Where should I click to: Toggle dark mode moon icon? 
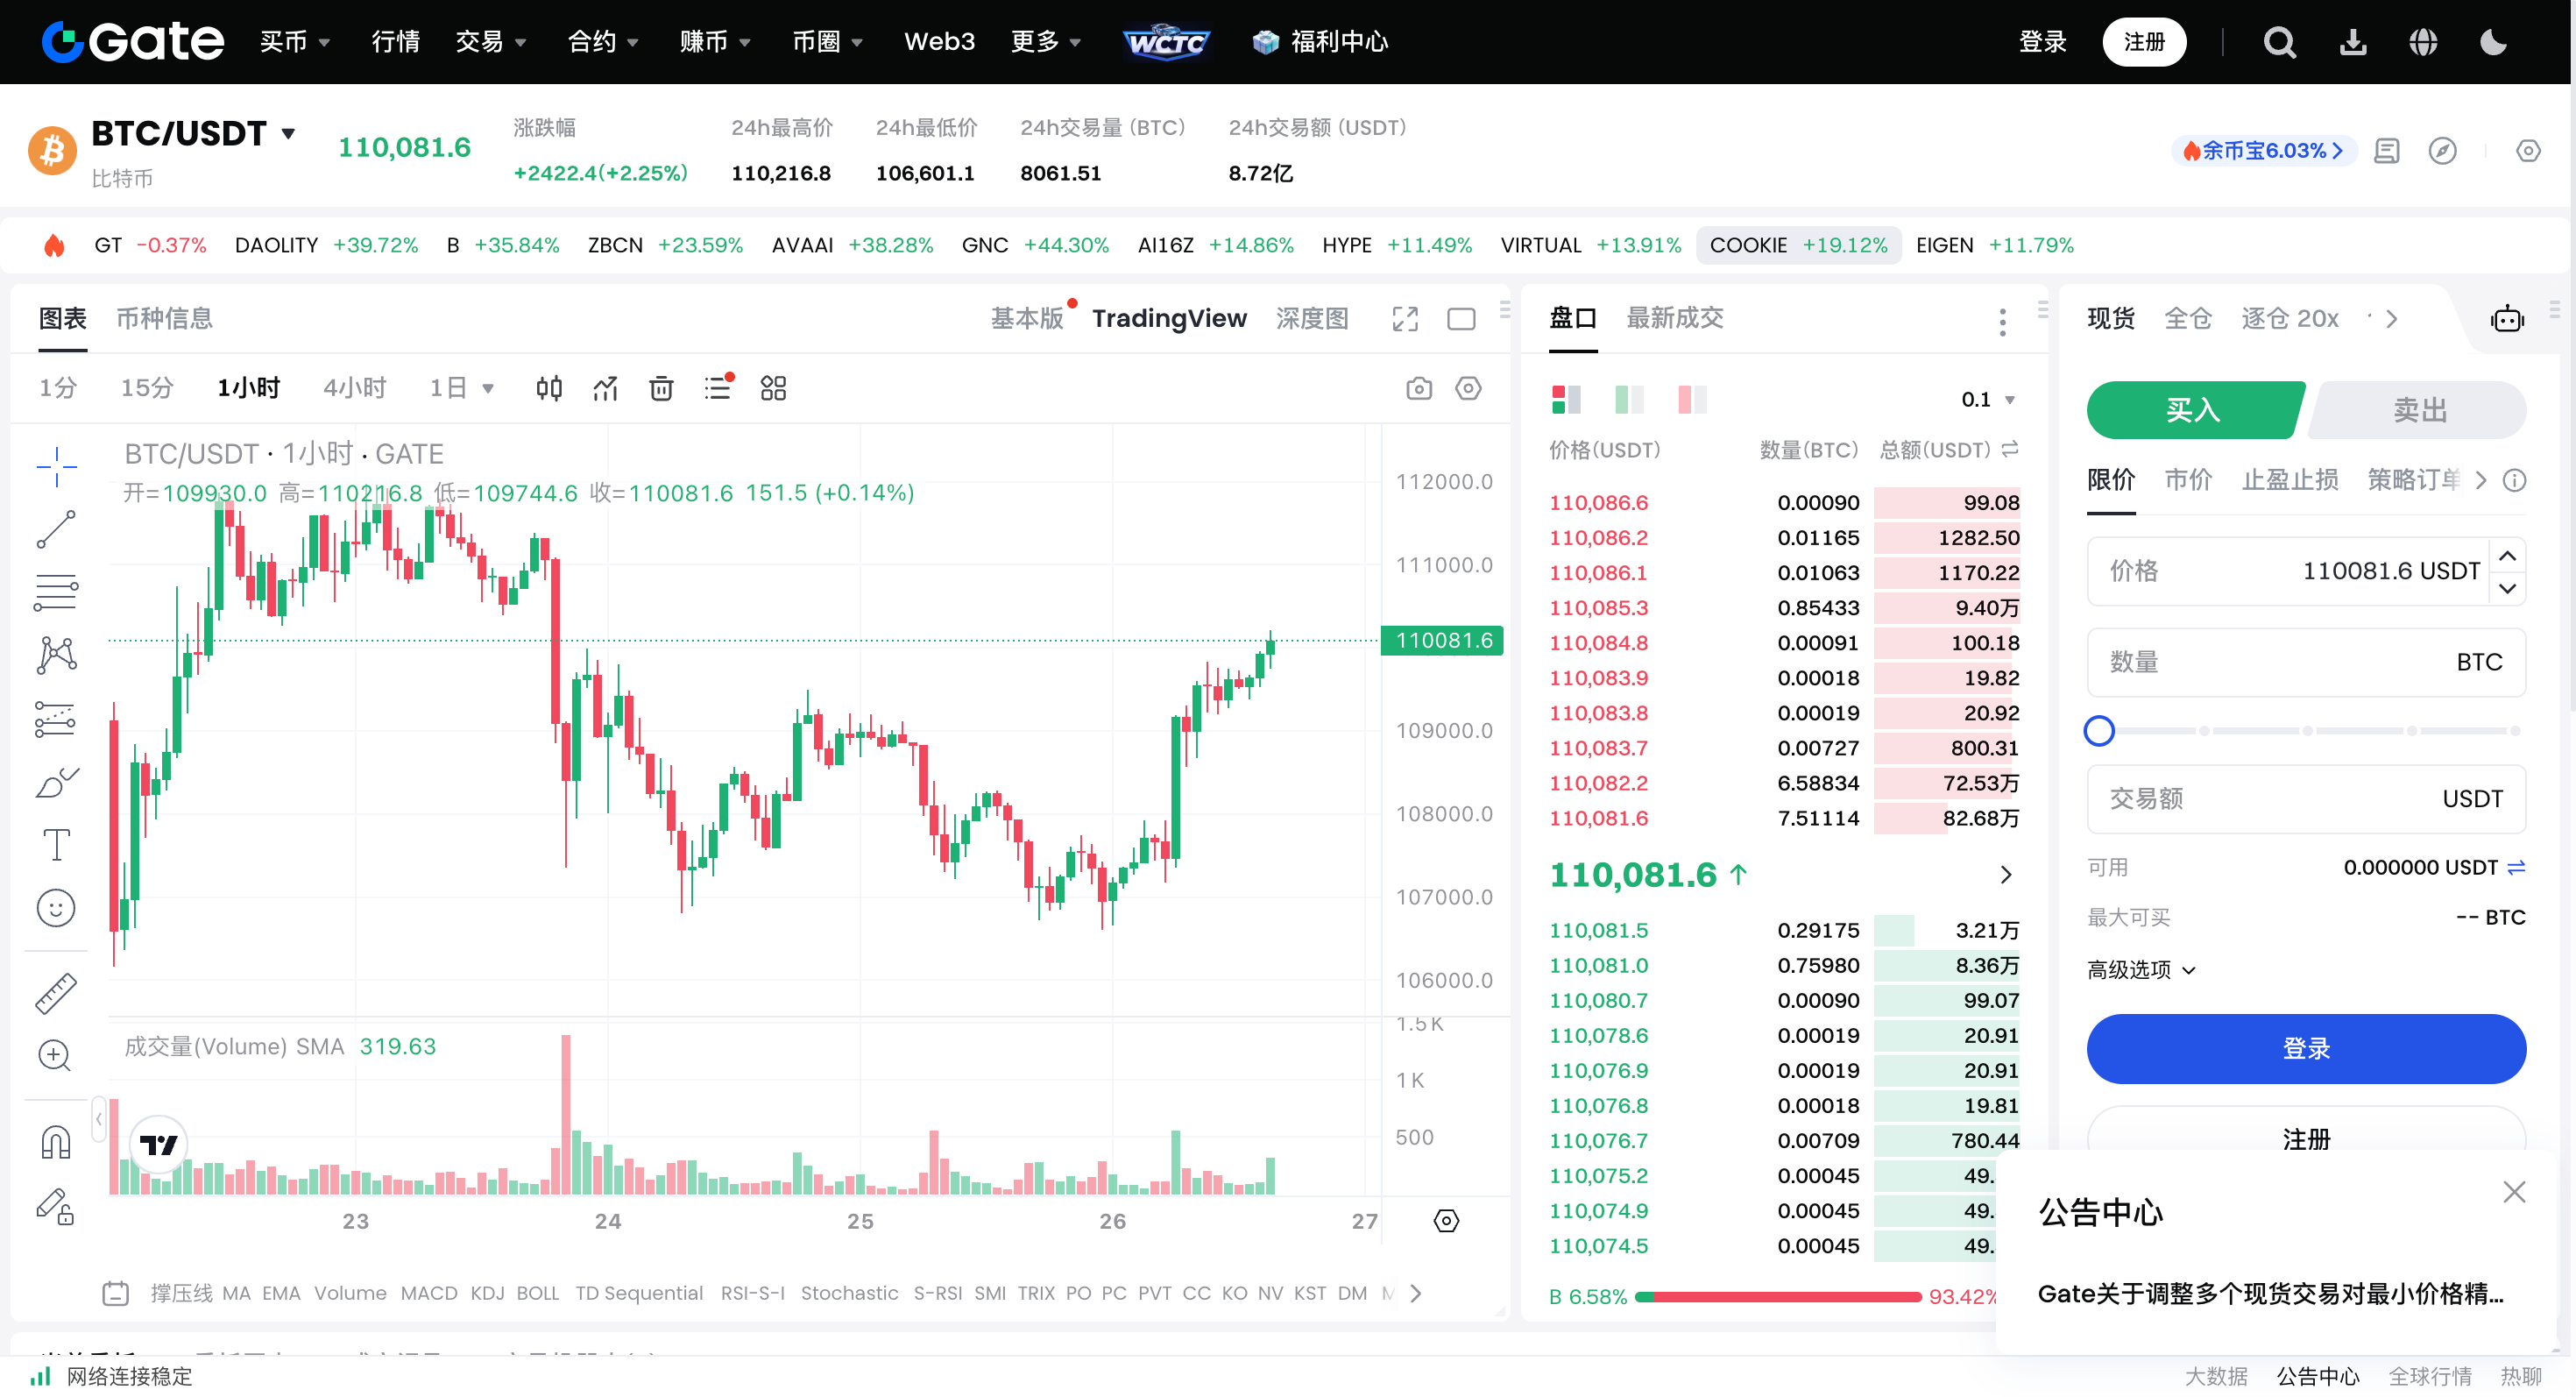pos(2493,42)
